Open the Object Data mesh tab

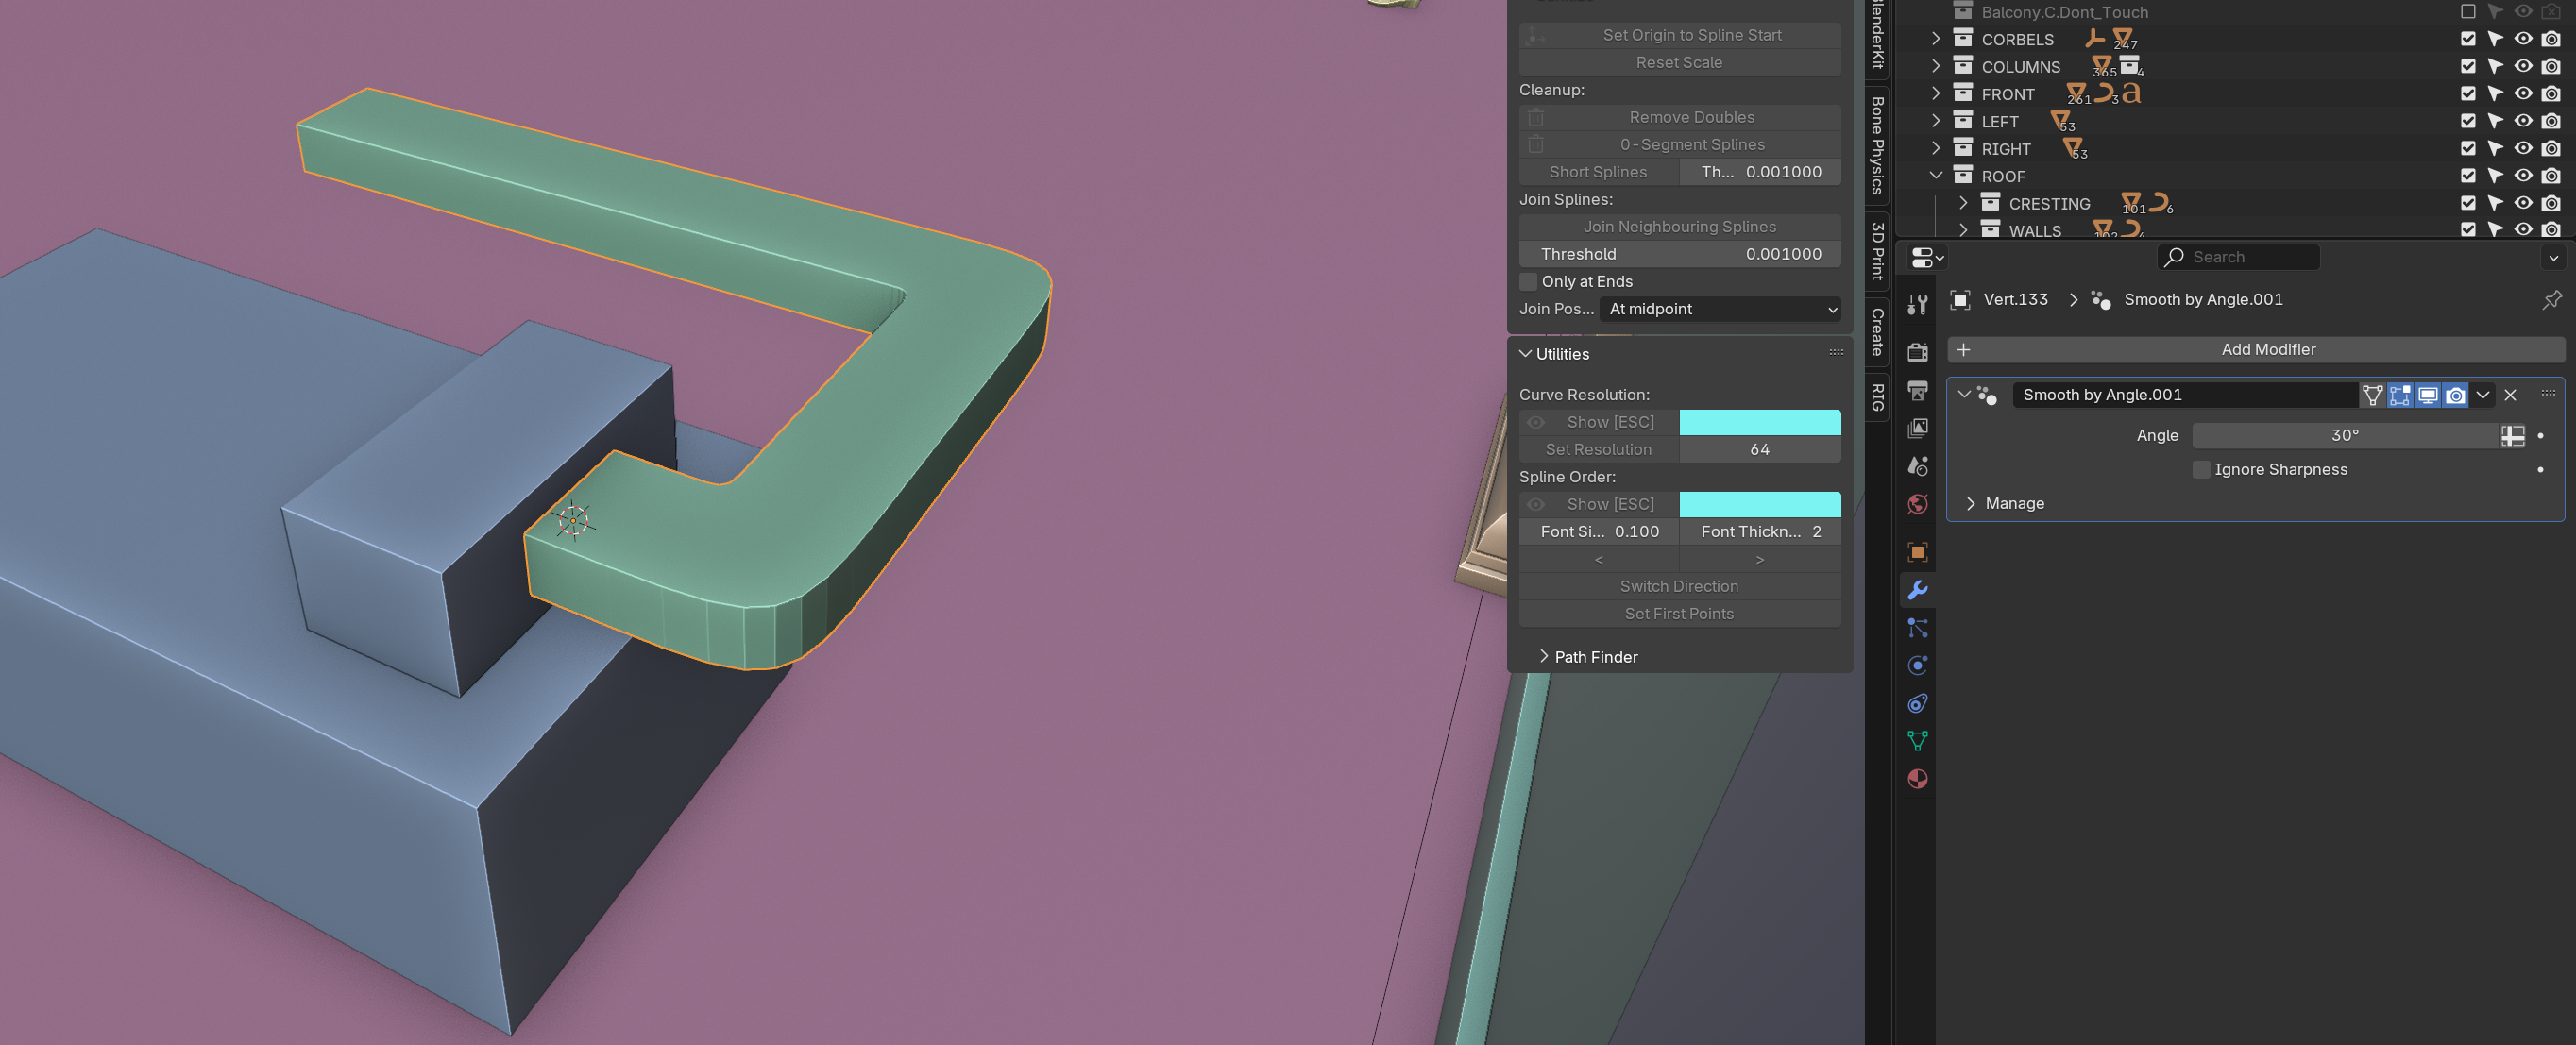[1917, 741]
